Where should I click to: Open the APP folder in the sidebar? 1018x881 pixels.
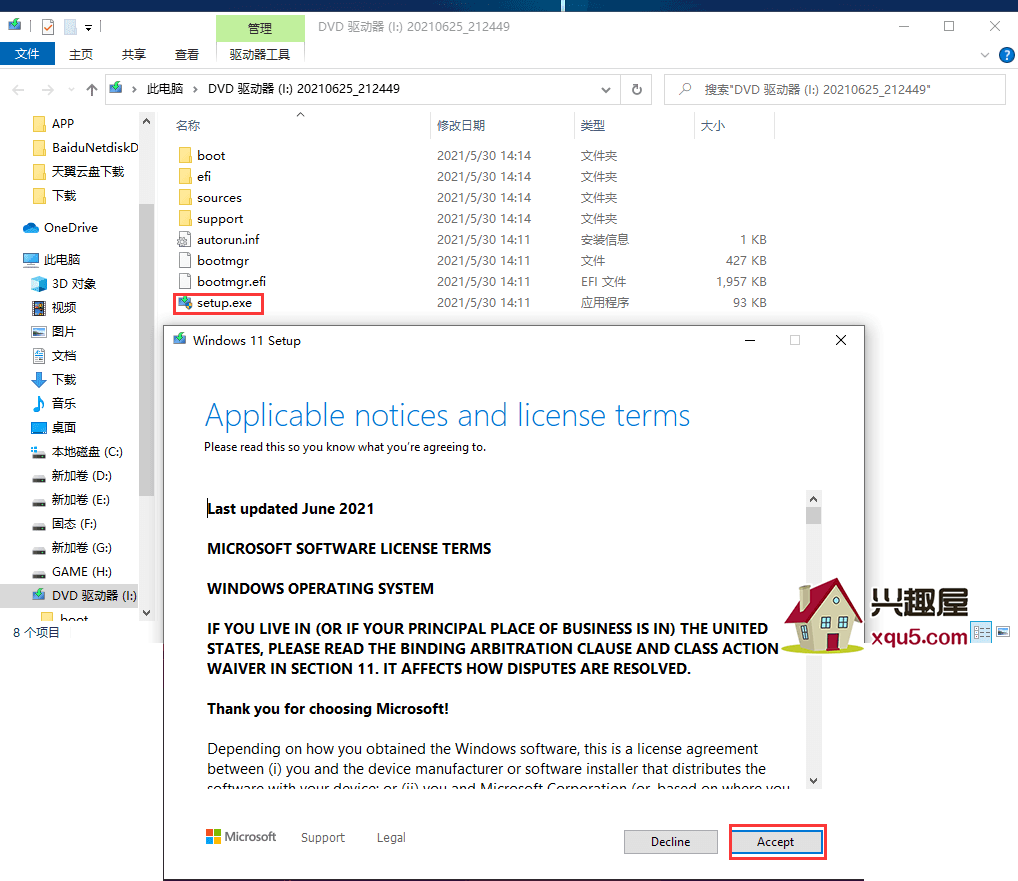point(62,123)
